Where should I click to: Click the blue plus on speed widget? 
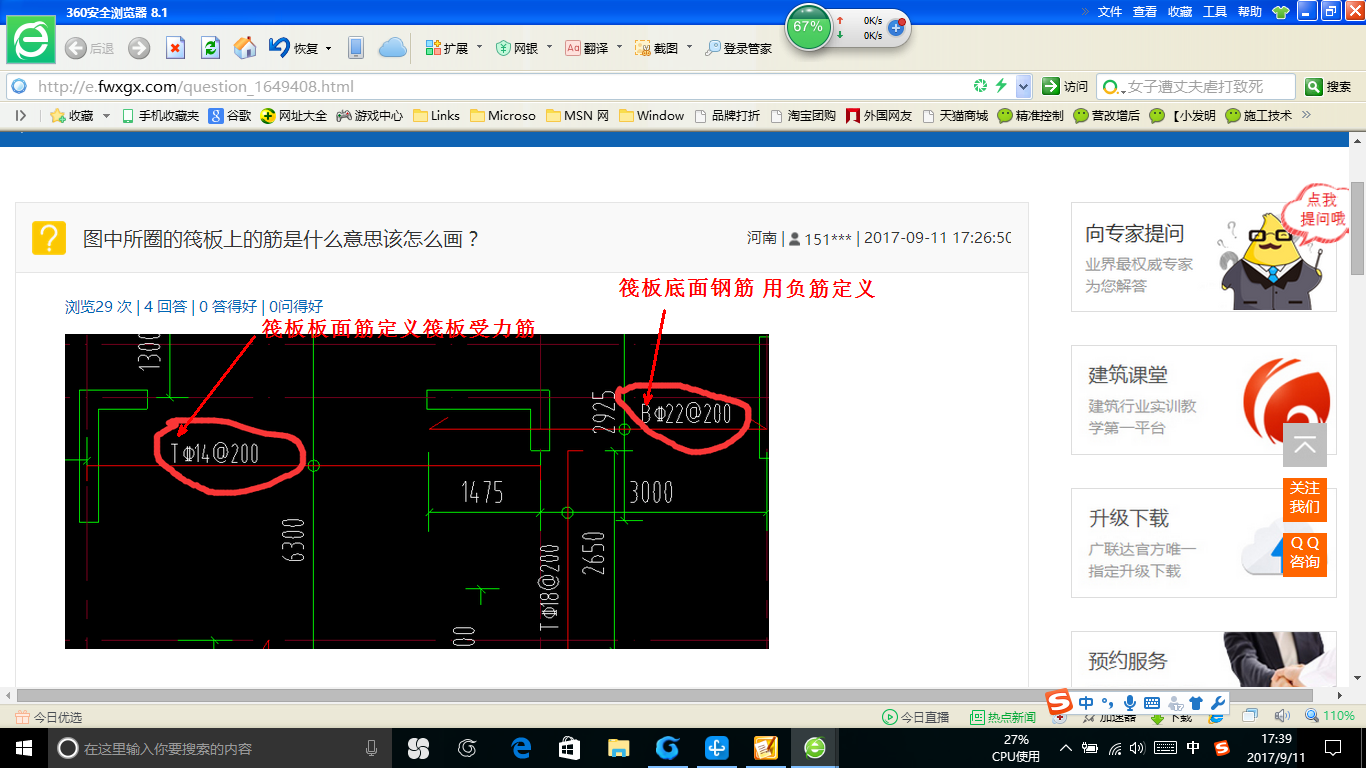(x=896, y=27)
